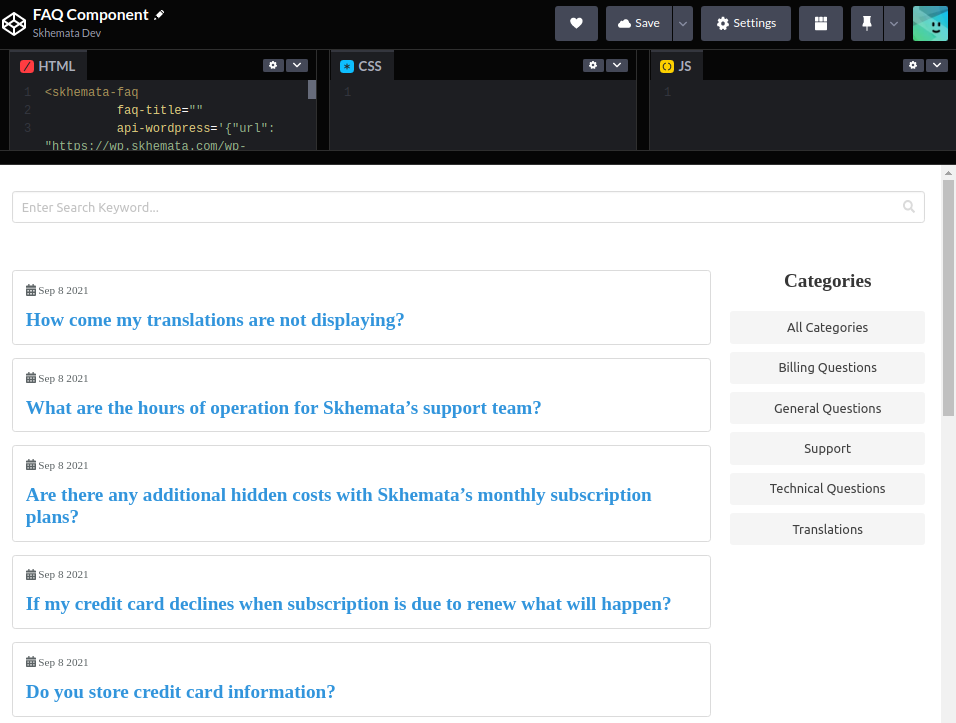Select the CSS editor tab

coord(362,66)
